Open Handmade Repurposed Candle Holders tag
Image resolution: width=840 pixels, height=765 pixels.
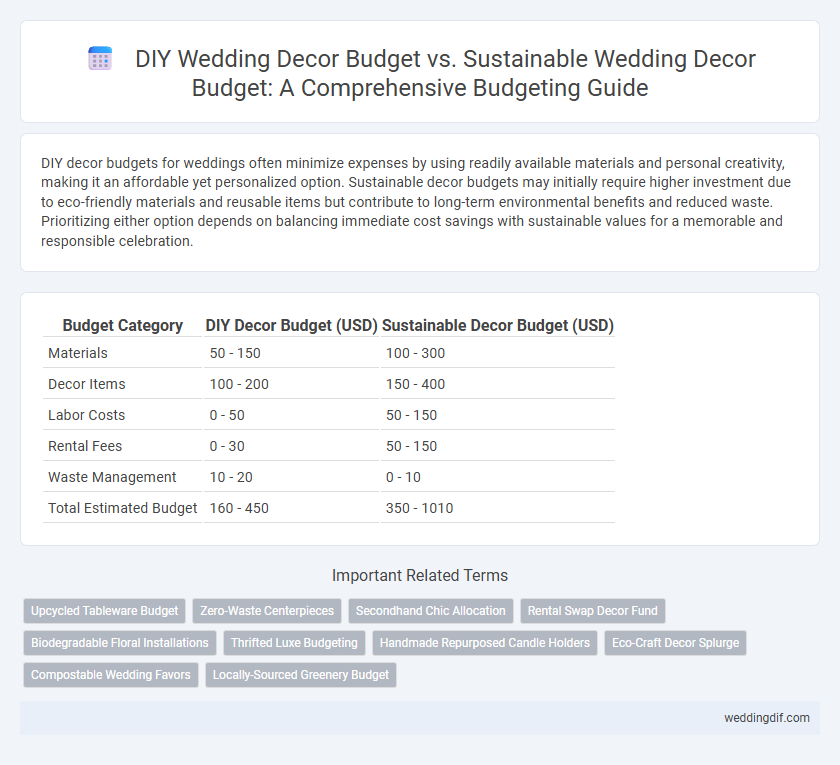[485, 643]
